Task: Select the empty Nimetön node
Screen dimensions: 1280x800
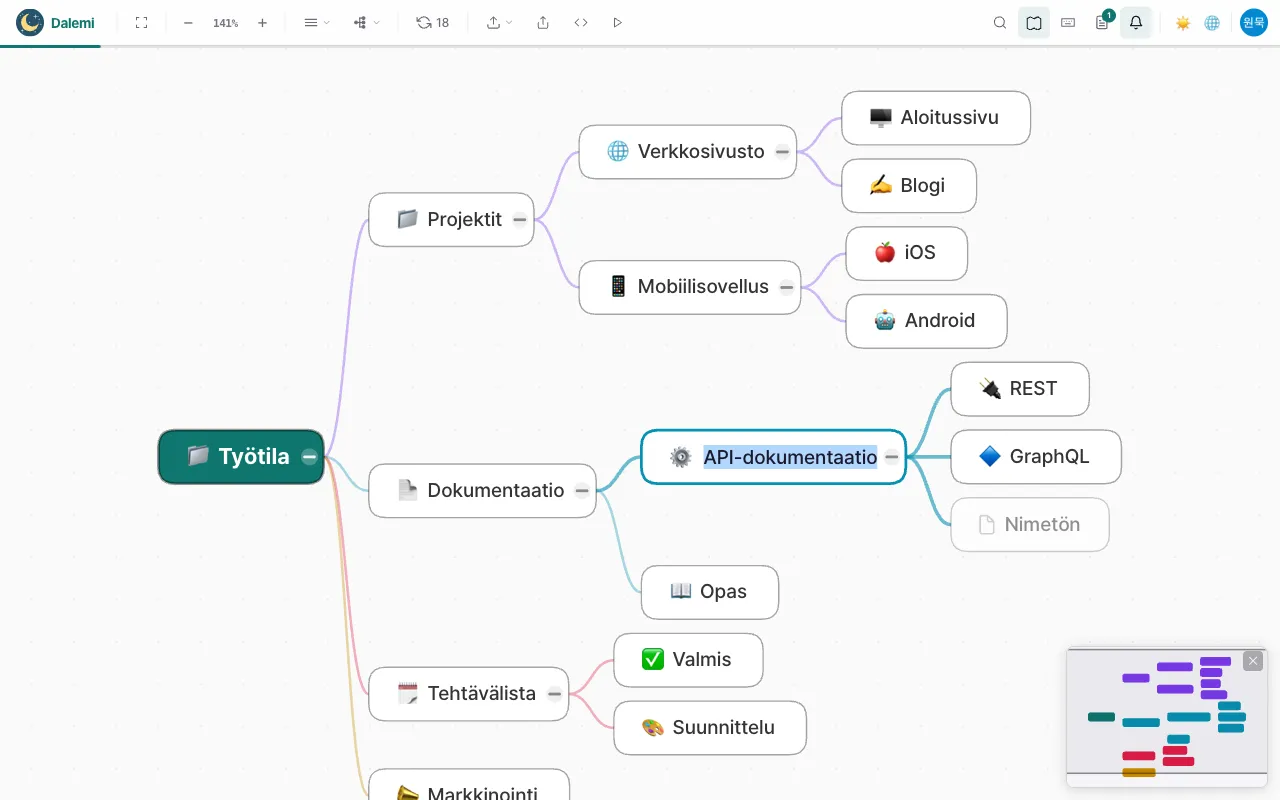Action: 1030,524
